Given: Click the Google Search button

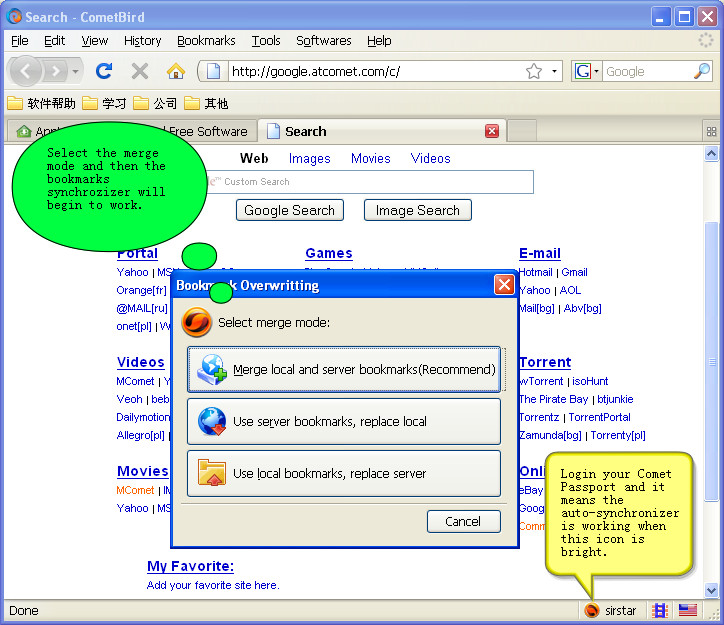Looking at the screenshot, I should (x=290, y=210).
